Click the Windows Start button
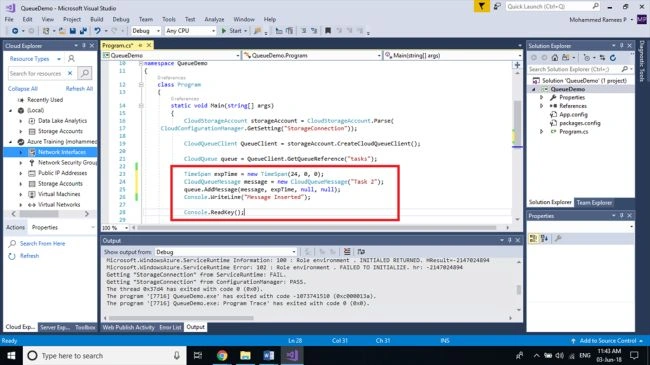This screenshot has width=650, height=365. [x=11, y=355]
